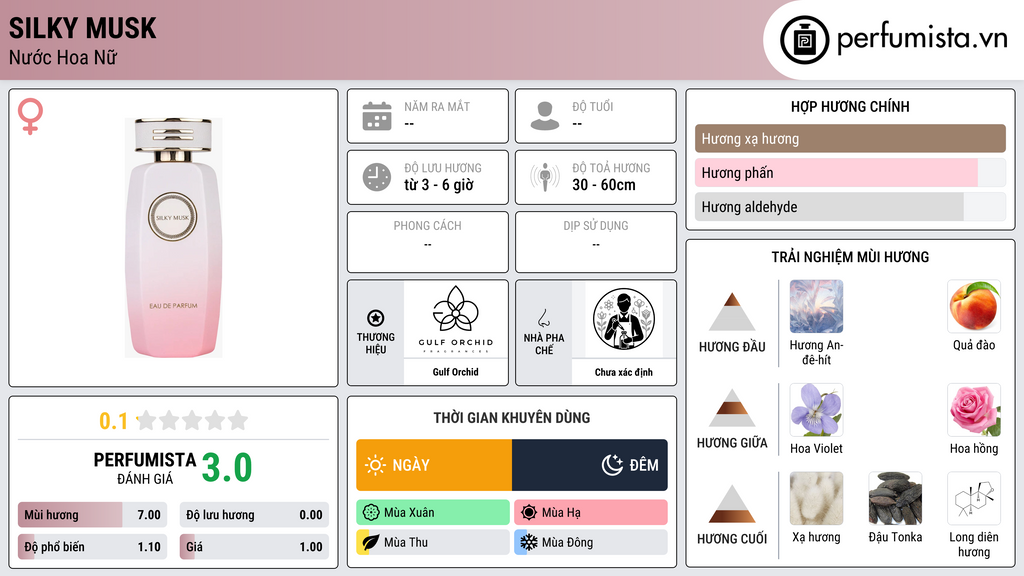
Task: Select the Đêm nighttime block
Action: point(590,465)
